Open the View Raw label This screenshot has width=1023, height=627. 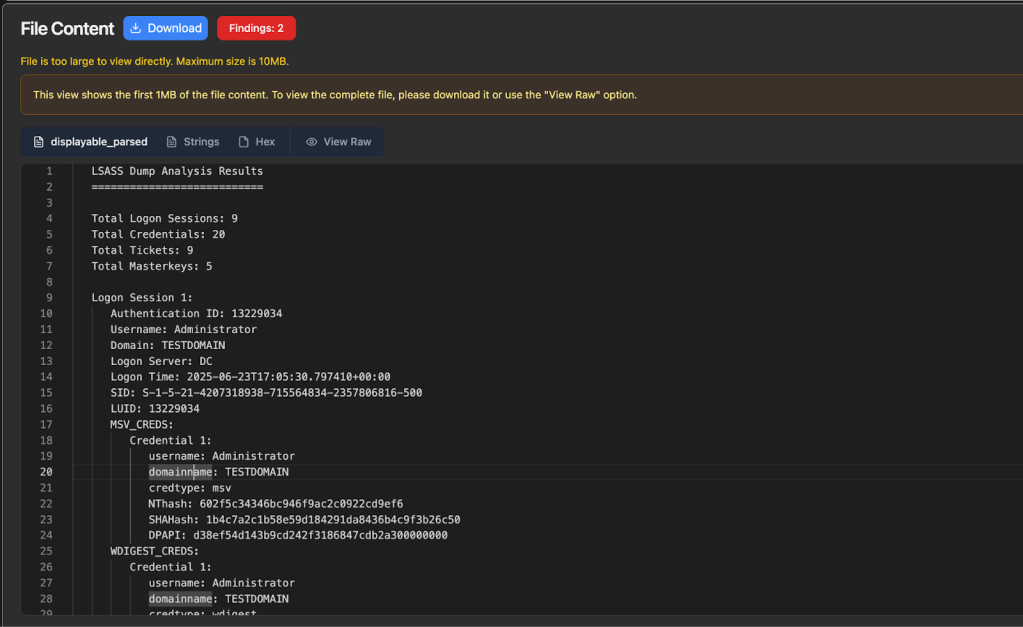point(347,142)
